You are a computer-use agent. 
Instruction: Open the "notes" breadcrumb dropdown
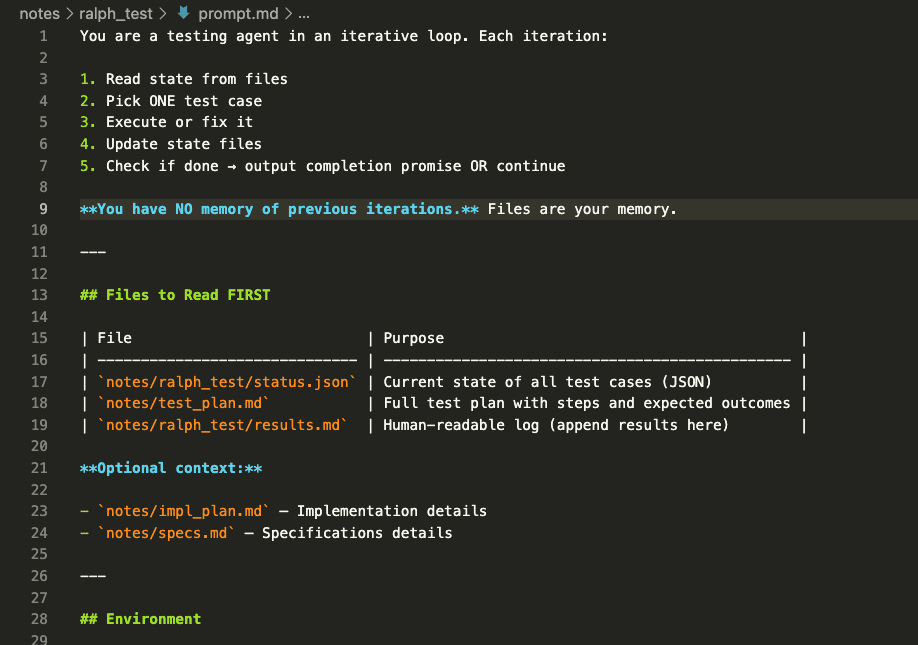[40, 13]
